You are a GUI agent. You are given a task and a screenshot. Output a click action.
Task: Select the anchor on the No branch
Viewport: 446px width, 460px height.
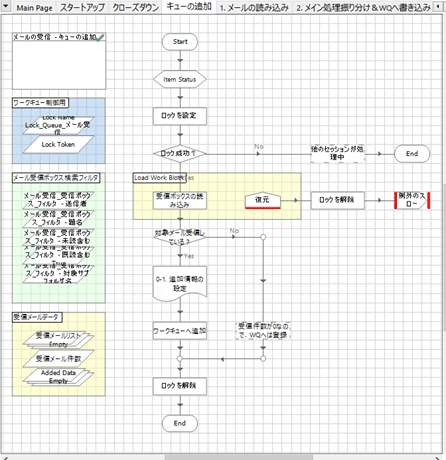tap(263, 237)
